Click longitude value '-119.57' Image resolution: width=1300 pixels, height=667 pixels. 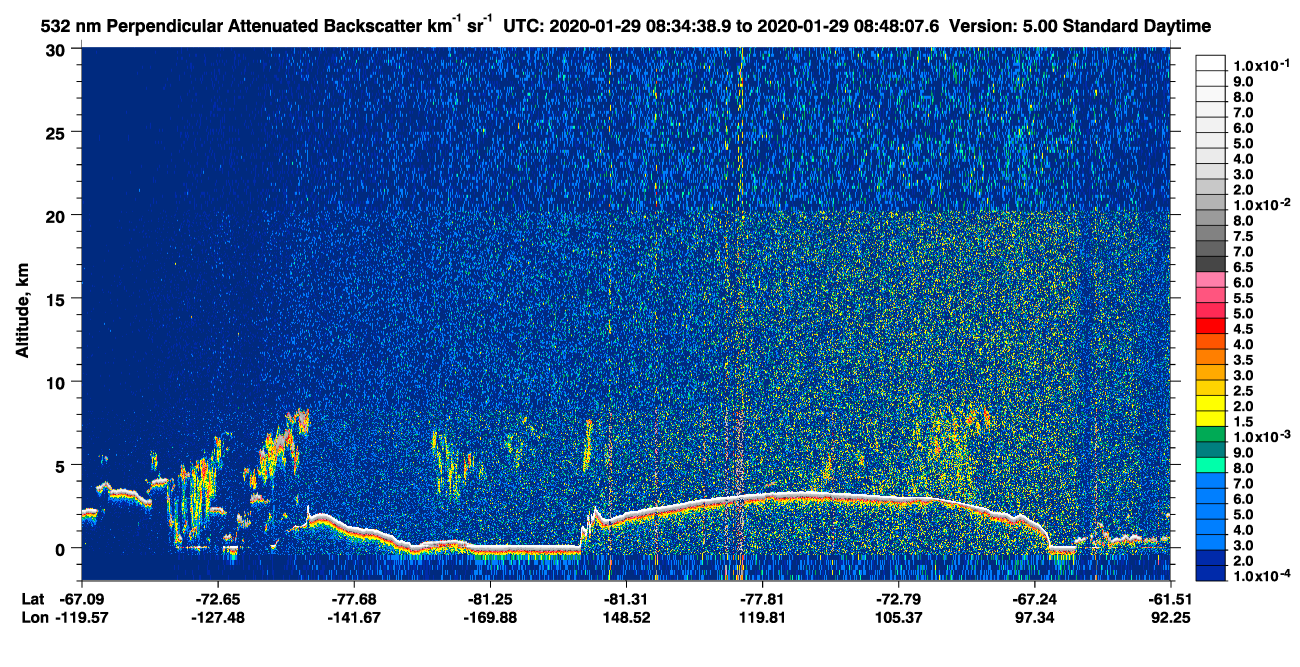[x=83, y=617]
